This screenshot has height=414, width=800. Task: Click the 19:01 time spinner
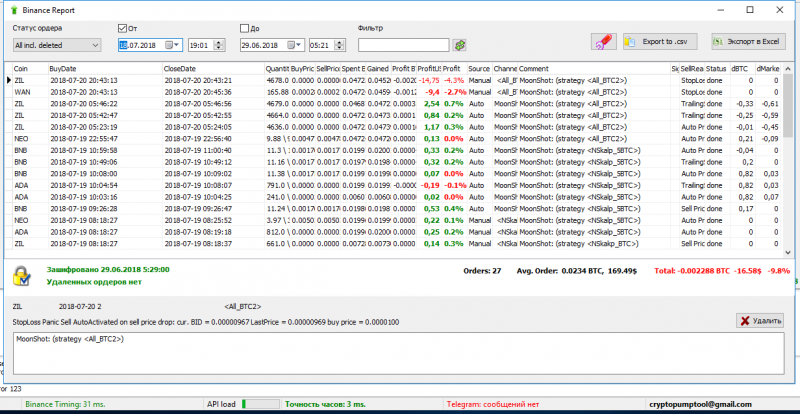219,45
